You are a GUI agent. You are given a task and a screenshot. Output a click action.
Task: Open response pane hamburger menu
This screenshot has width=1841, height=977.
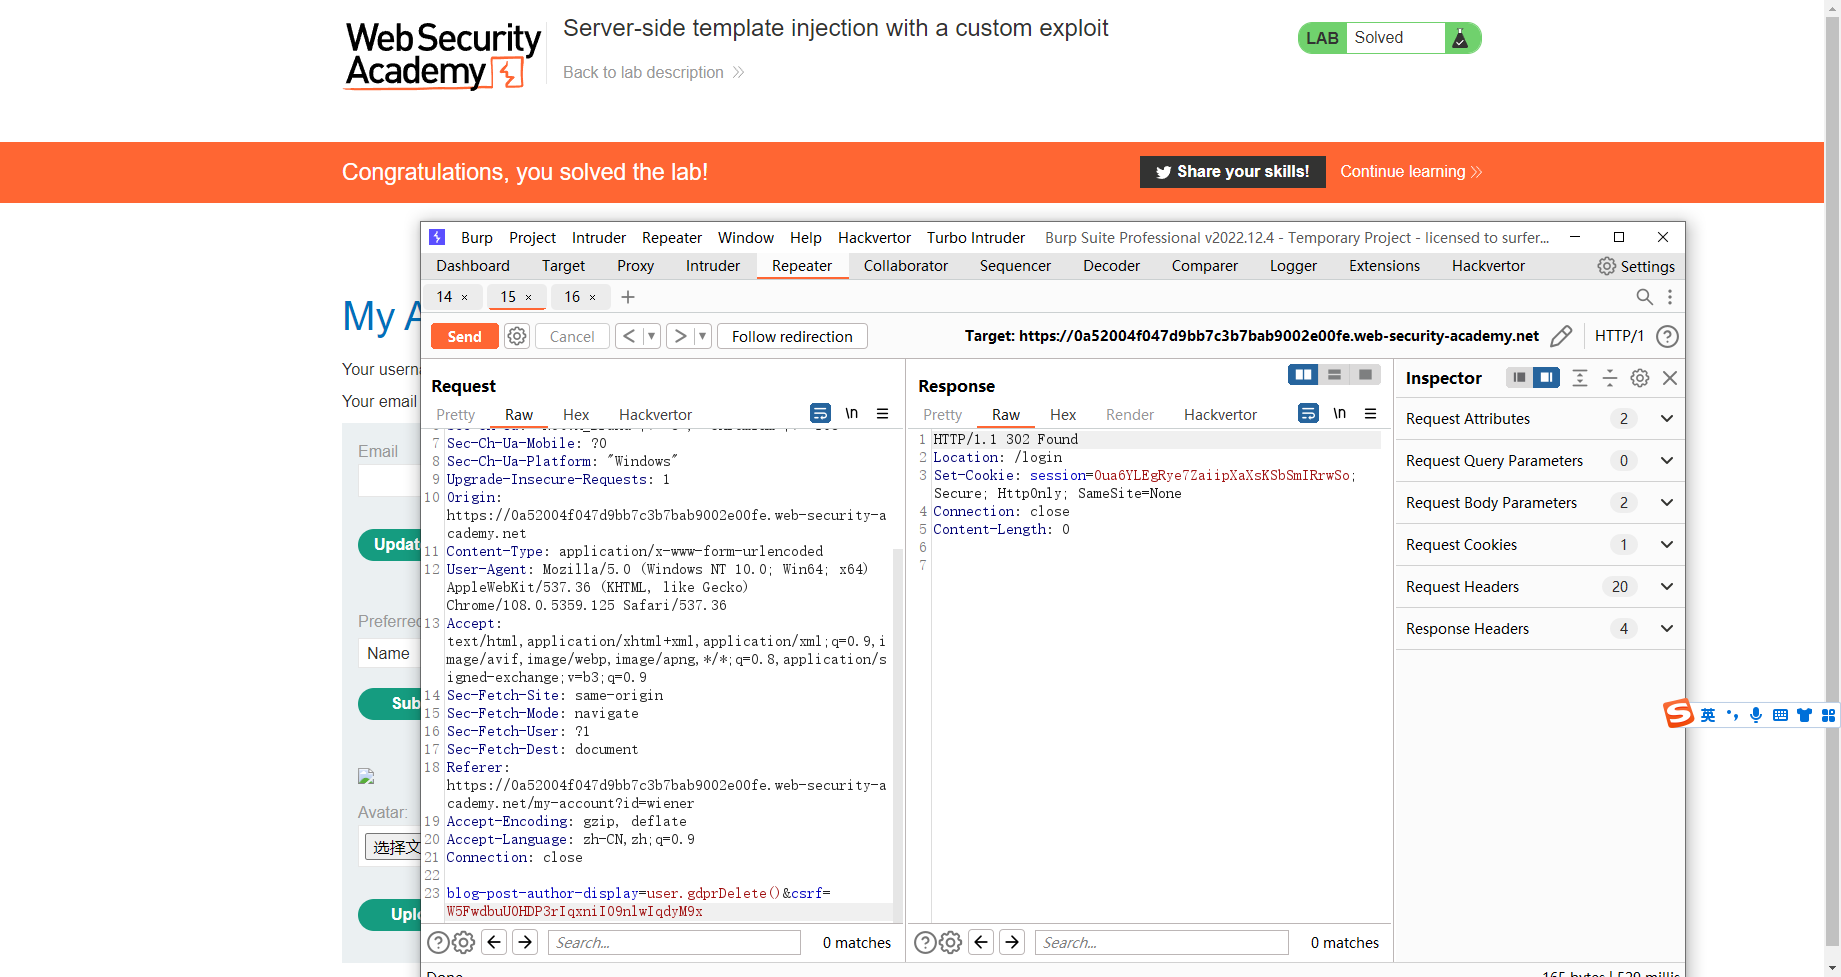(1370, 413)
